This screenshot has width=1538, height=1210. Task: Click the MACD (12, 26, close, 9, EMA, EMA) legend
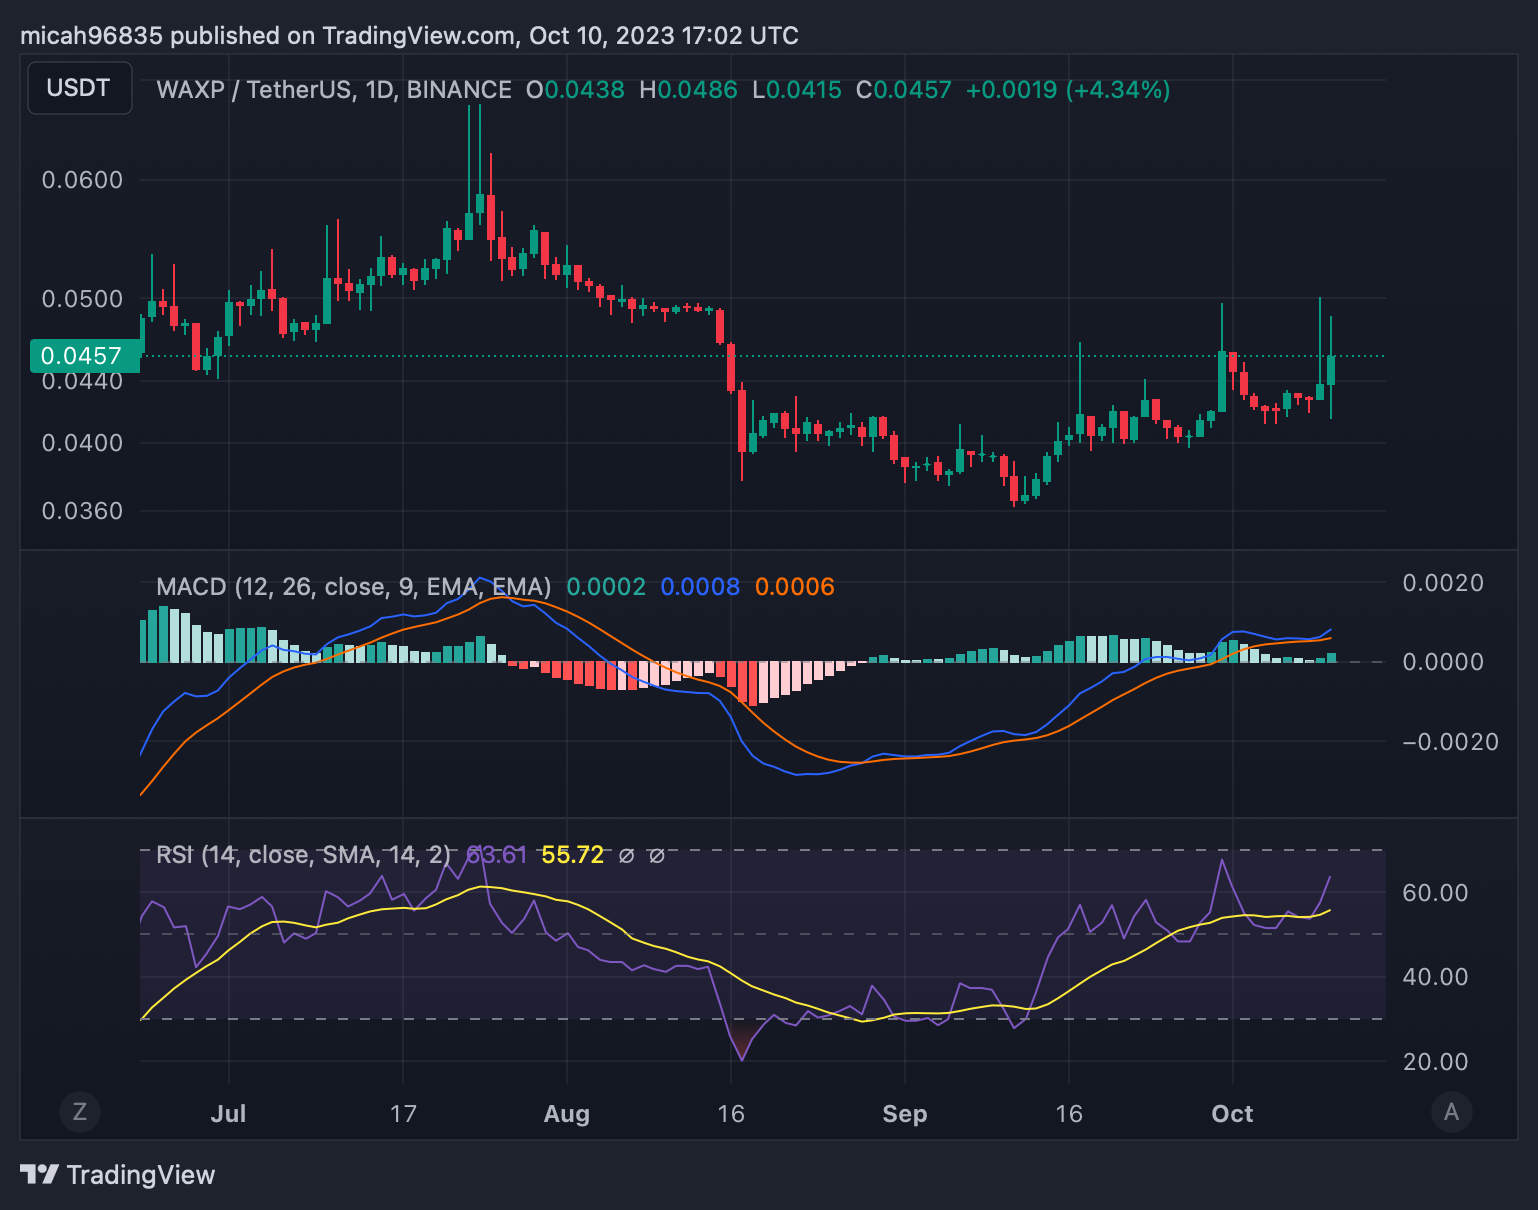click(354, 586)
